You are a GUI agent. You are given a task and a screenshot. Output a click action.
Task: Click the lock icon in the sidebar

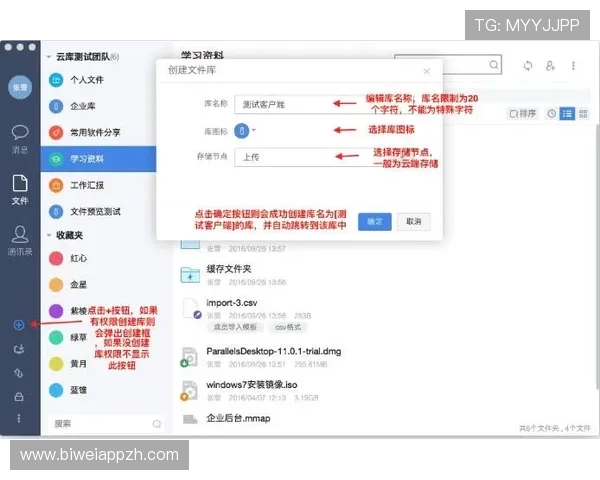[x=19, y=397]
